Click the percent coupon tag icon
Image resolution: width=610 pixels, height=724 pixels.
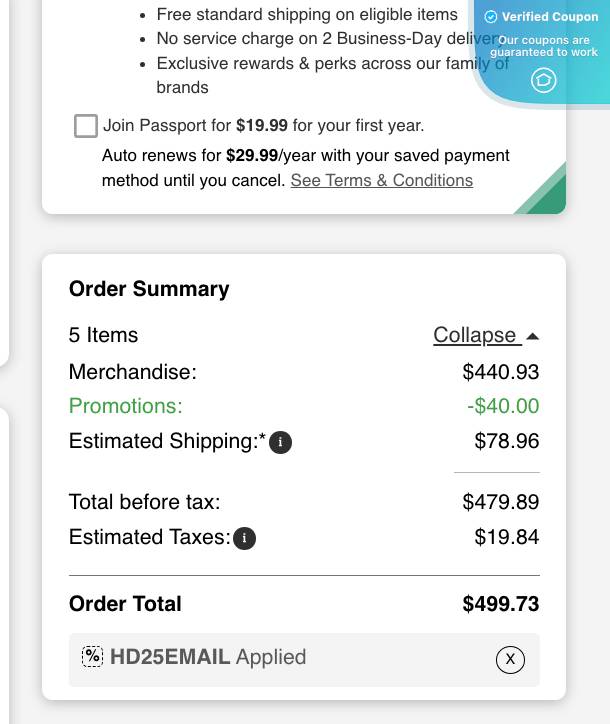click(x=93, y=657)
